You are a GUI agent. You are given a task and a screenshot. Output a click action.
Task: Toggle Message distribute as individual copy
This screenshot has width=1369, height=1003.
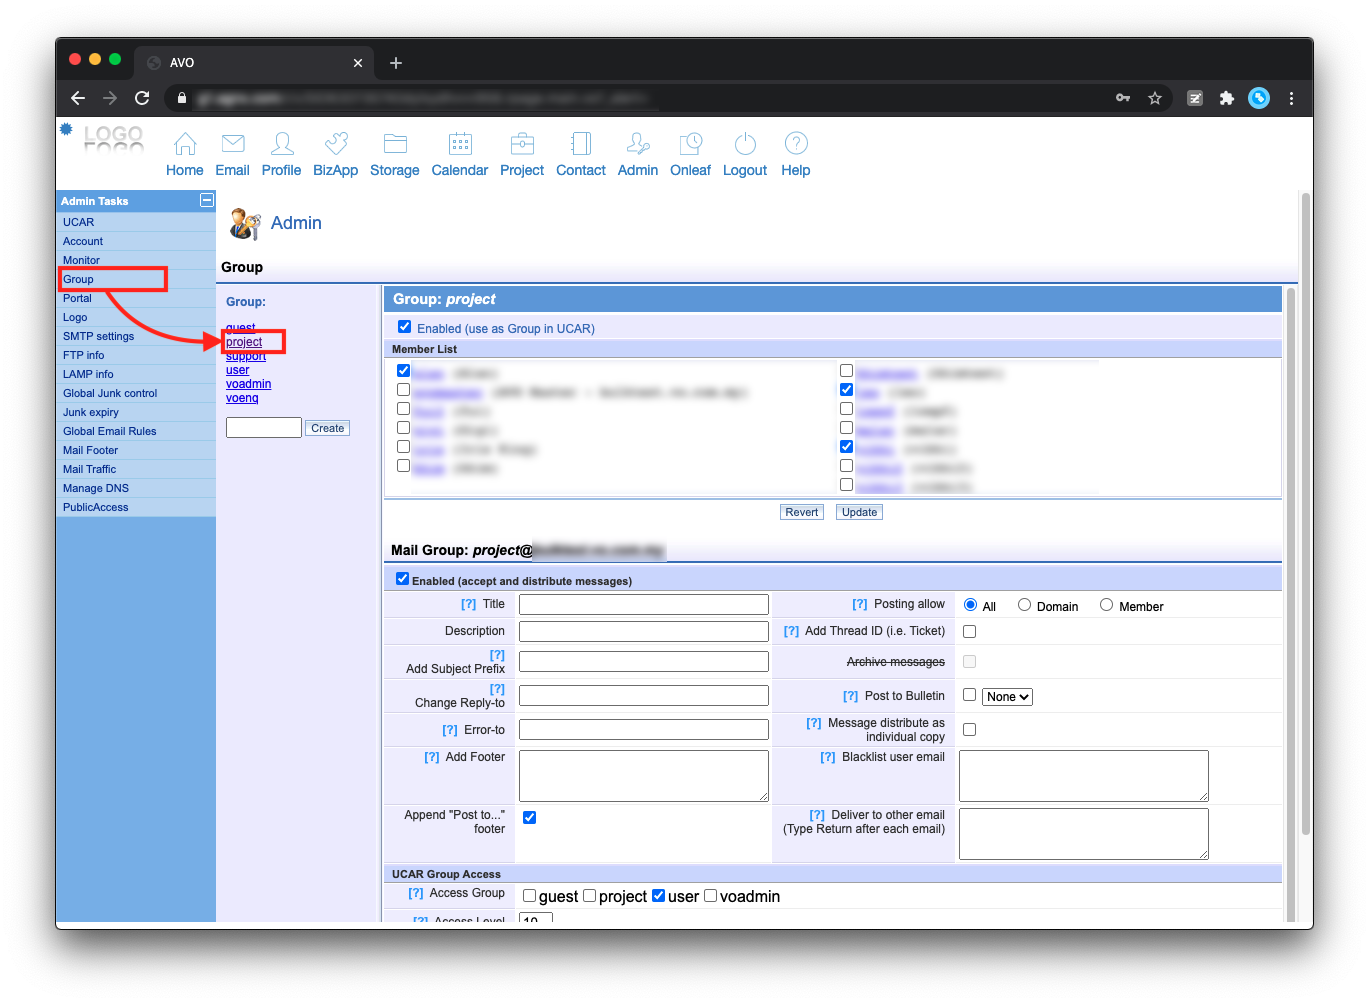point(969,730)
